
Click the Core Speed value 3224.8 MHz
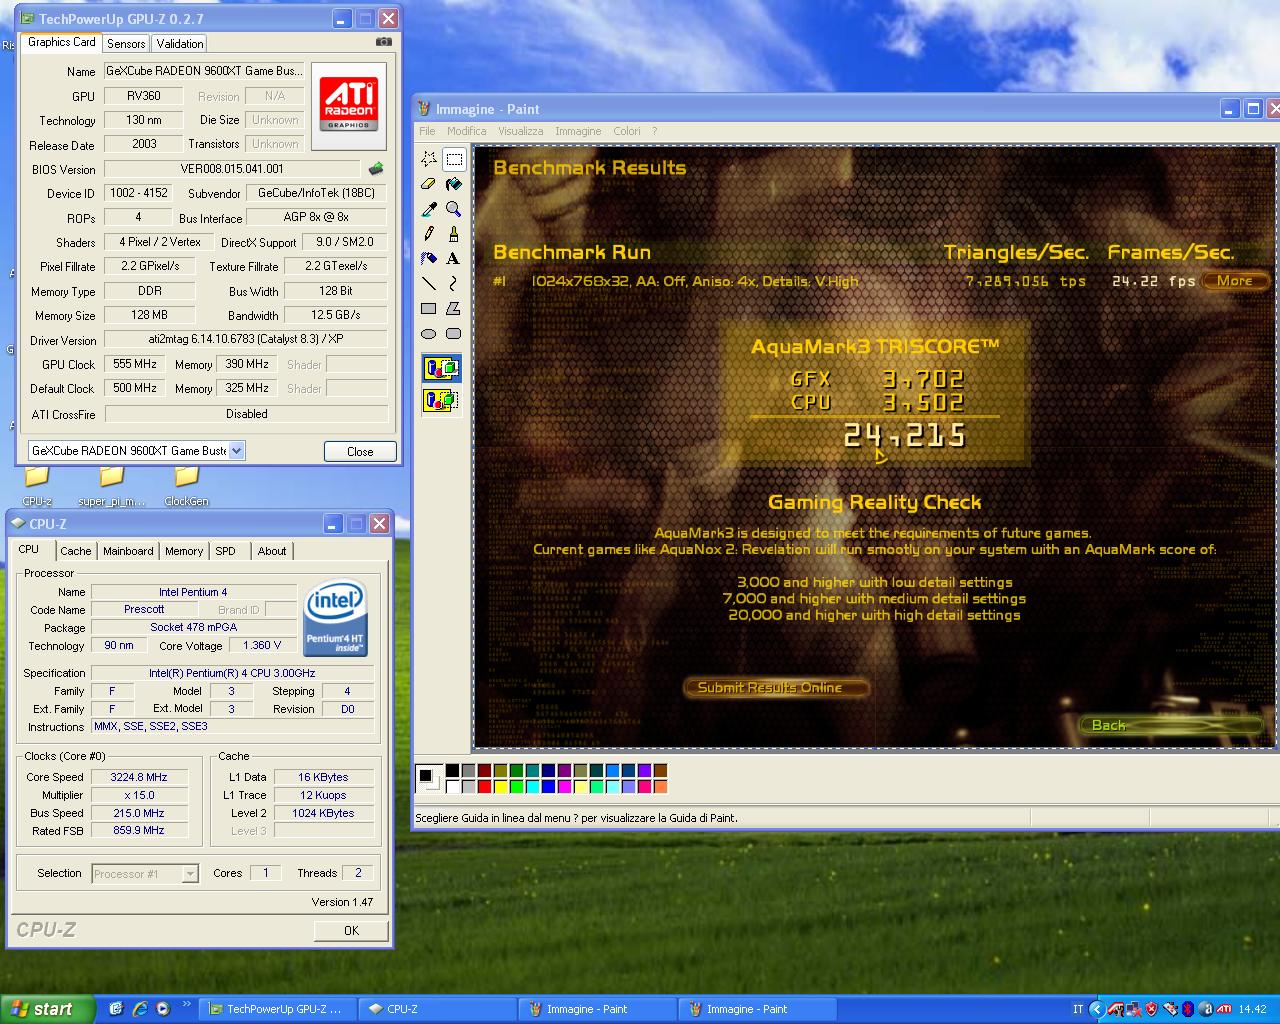(x=139, y=777)
